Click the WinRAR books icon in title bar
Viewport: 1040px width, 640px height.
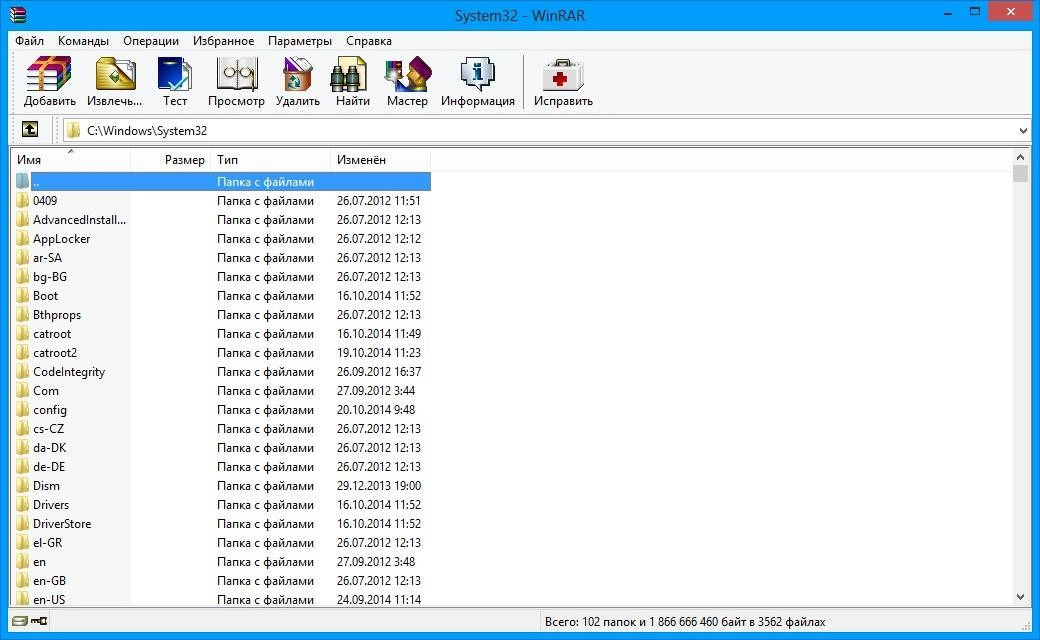tap(17, 14)
